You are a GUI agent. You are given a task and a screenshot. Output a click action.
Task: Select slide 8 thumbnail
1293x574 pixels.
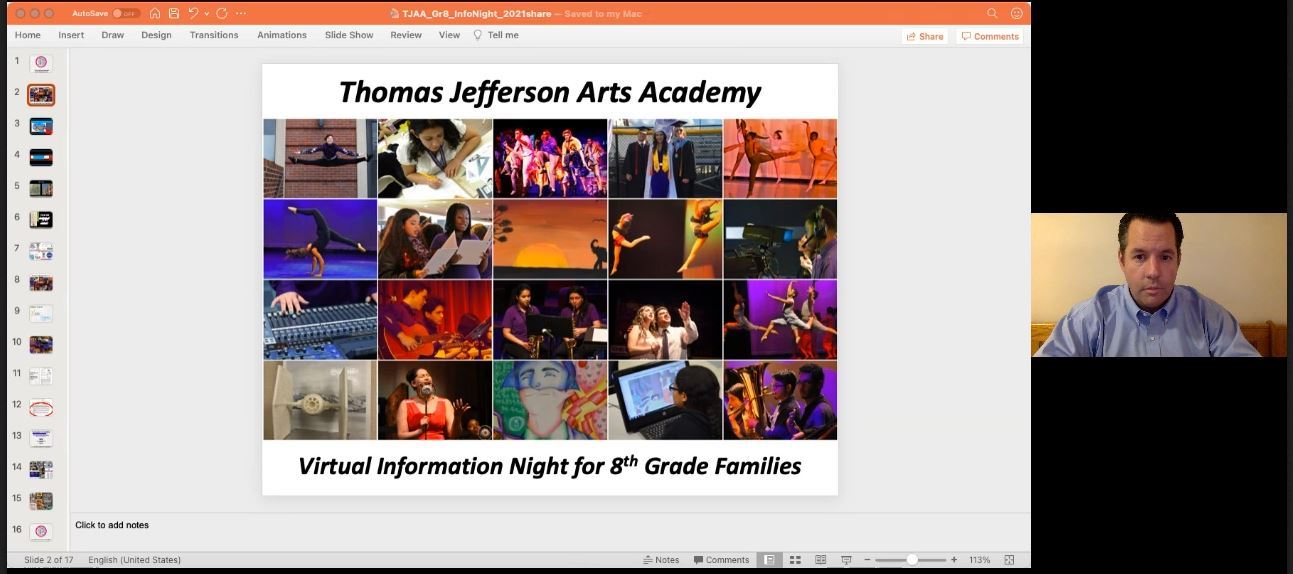[x=41, y=282]
